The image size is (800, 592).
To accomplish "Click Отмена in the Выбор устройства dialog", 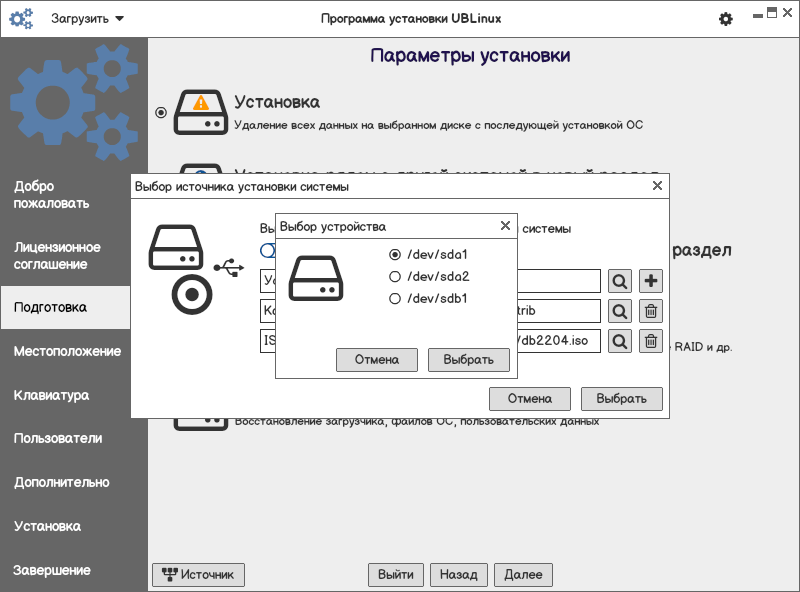I will coord(377,360).
